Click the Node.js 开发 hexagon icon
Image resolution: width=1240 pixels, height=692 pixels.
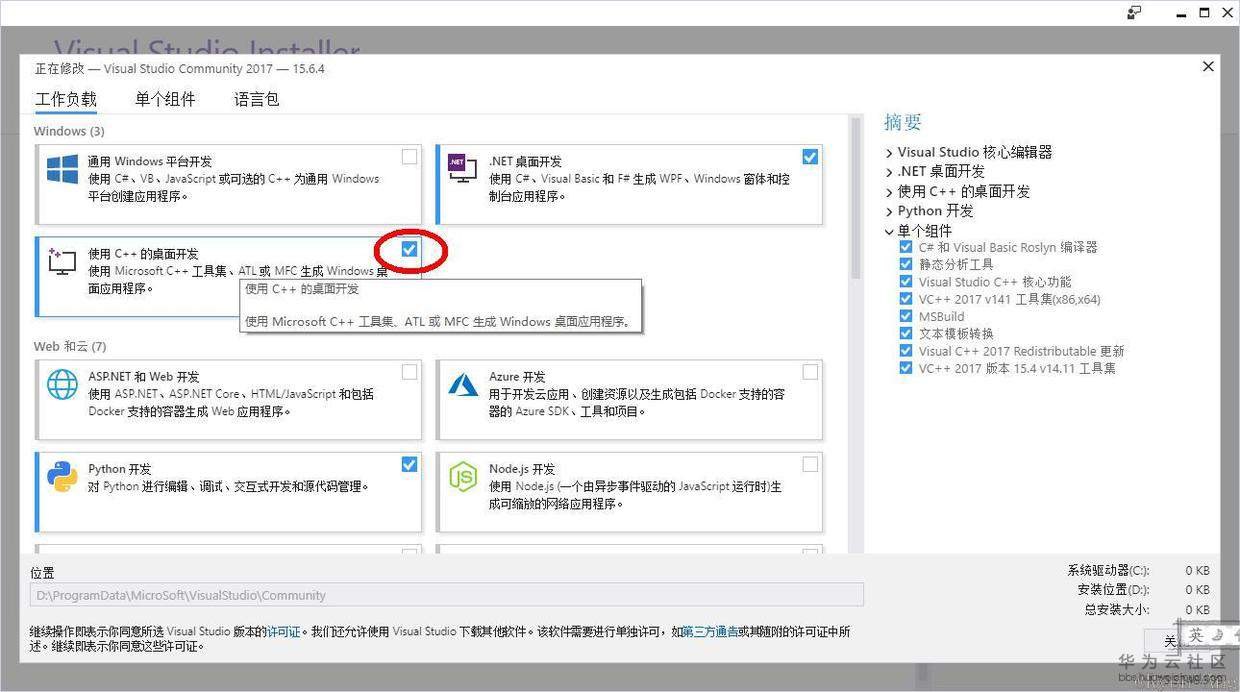tap(462, 477)
